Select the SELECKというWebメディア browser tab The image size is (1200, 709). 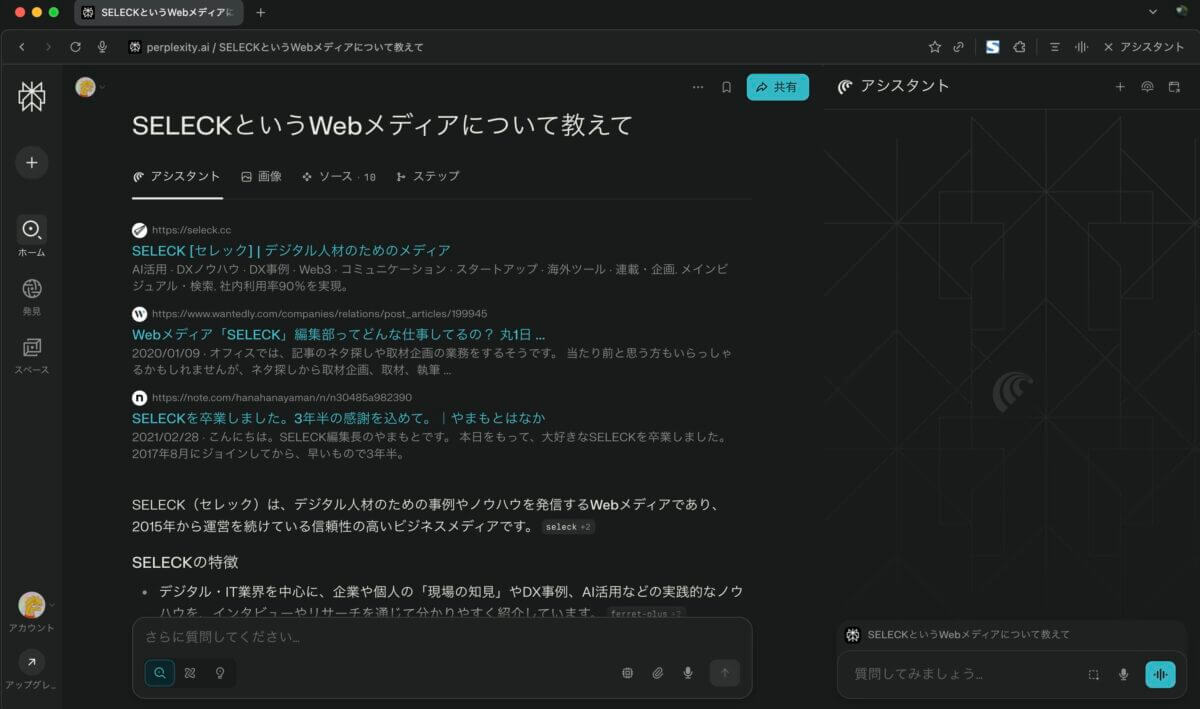160,12
